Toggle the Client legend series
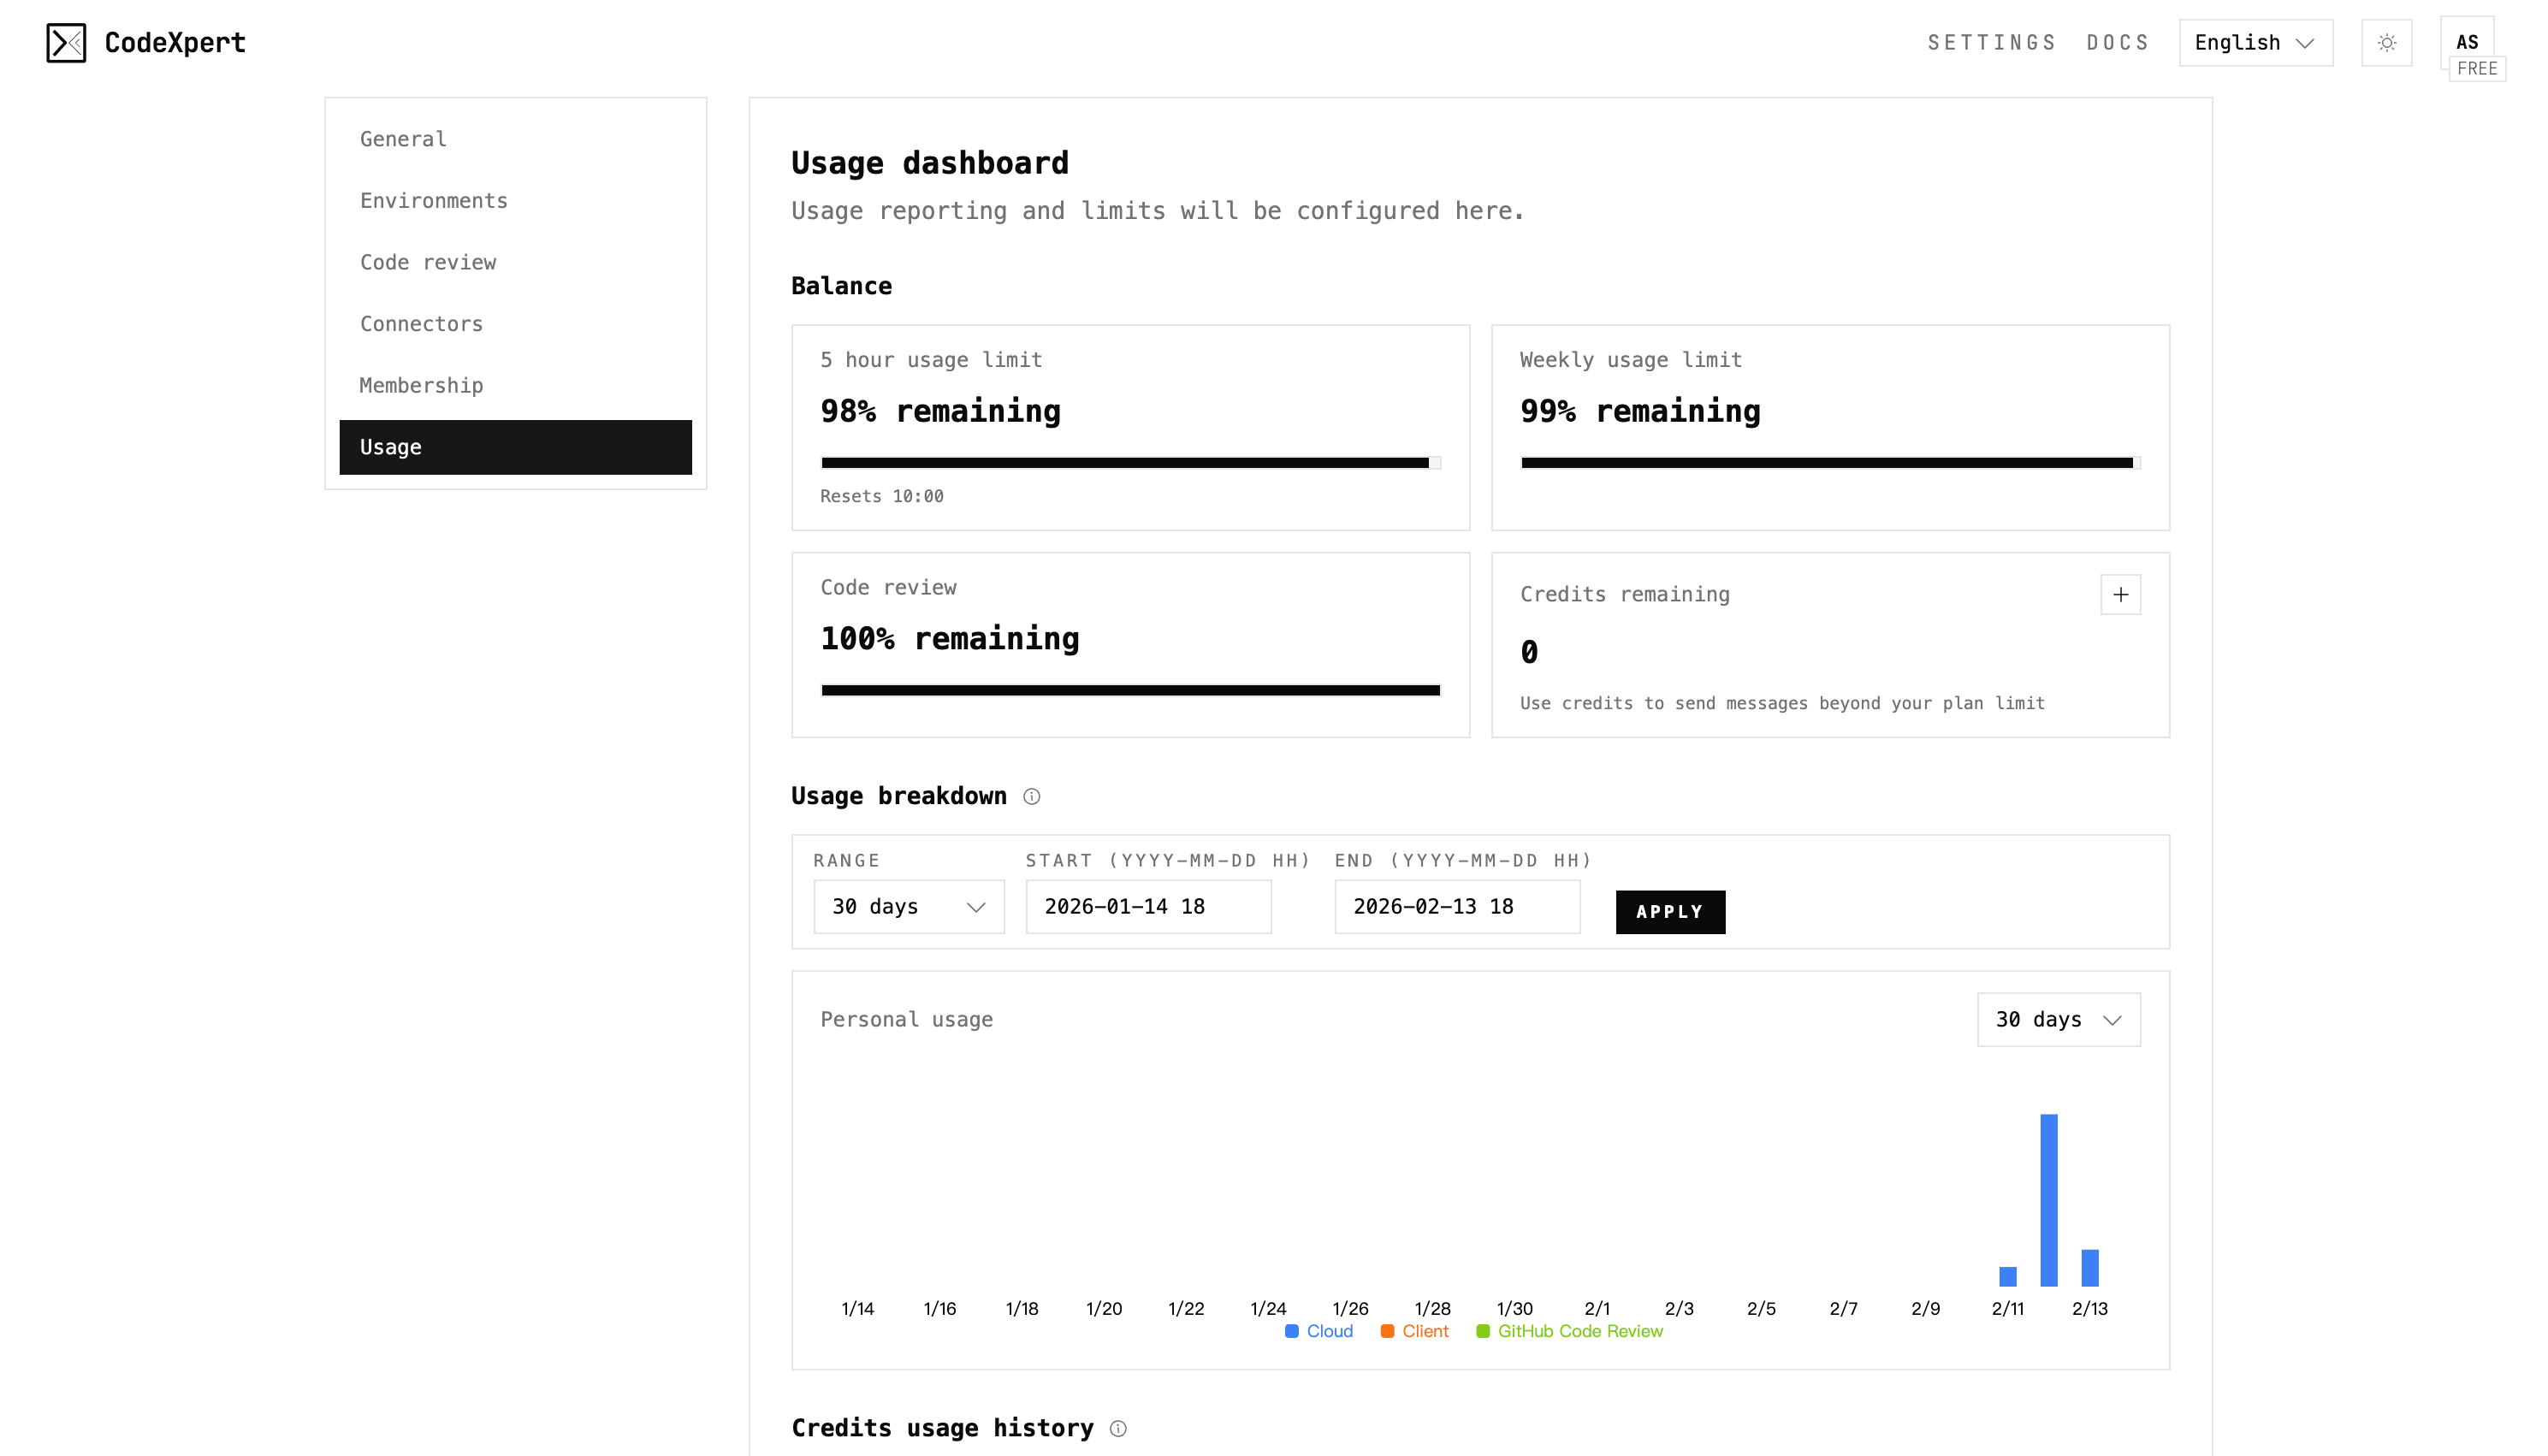This screenshot has height=1456, width=2548. point(1414,1331)
